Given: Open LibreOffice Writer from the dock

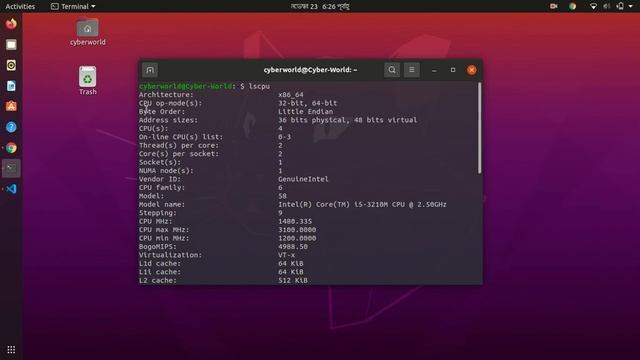Looking at the screenshot, I should [x=11, y=86].
